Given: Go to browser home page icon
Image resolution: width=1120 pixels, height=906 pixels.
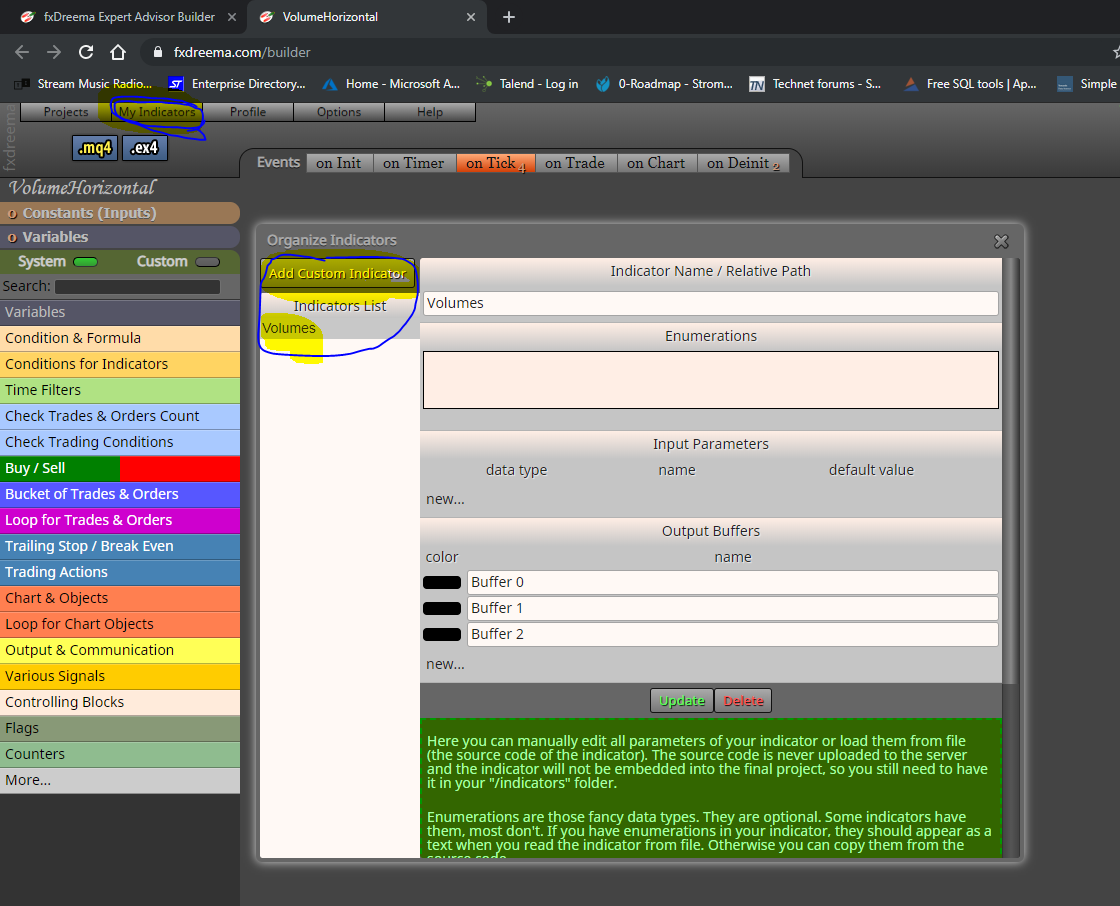Looking at the screenshot, I should (x=118, y=52).
